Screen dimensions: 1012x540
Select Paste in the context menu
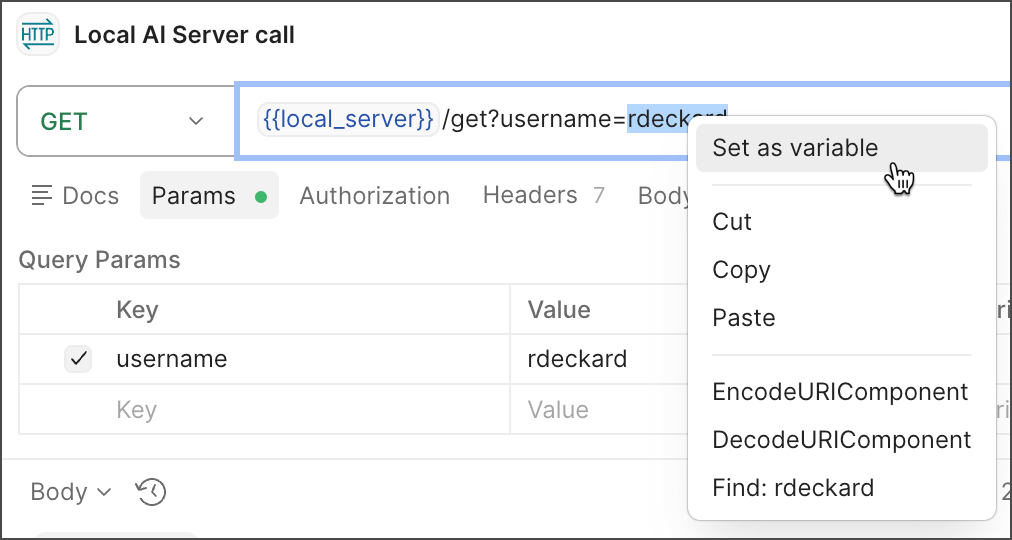pyautogui.click(x=744, y=318)
